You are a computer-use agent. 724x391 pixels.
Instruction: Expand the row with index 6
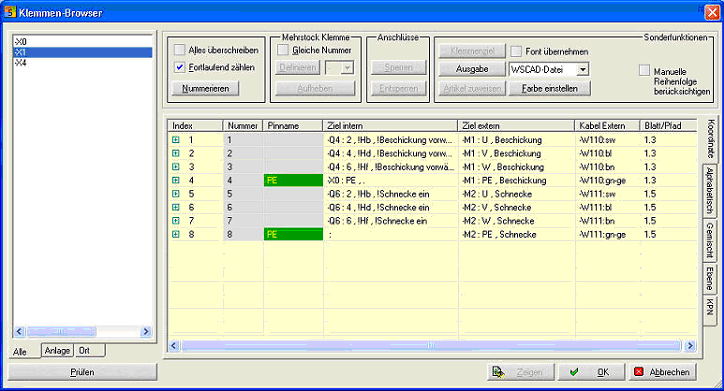coord(175,207)
